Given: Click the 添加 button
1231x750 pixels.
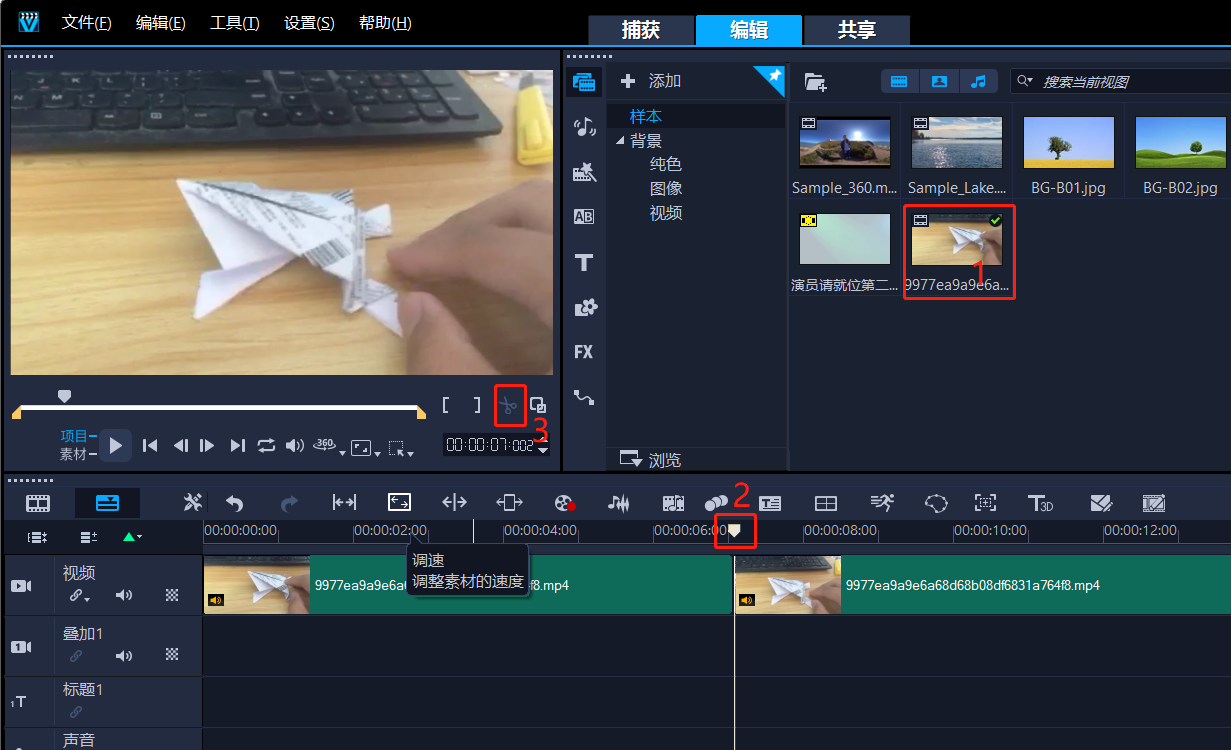Looking at the screenshot, I should coord(652,81).
